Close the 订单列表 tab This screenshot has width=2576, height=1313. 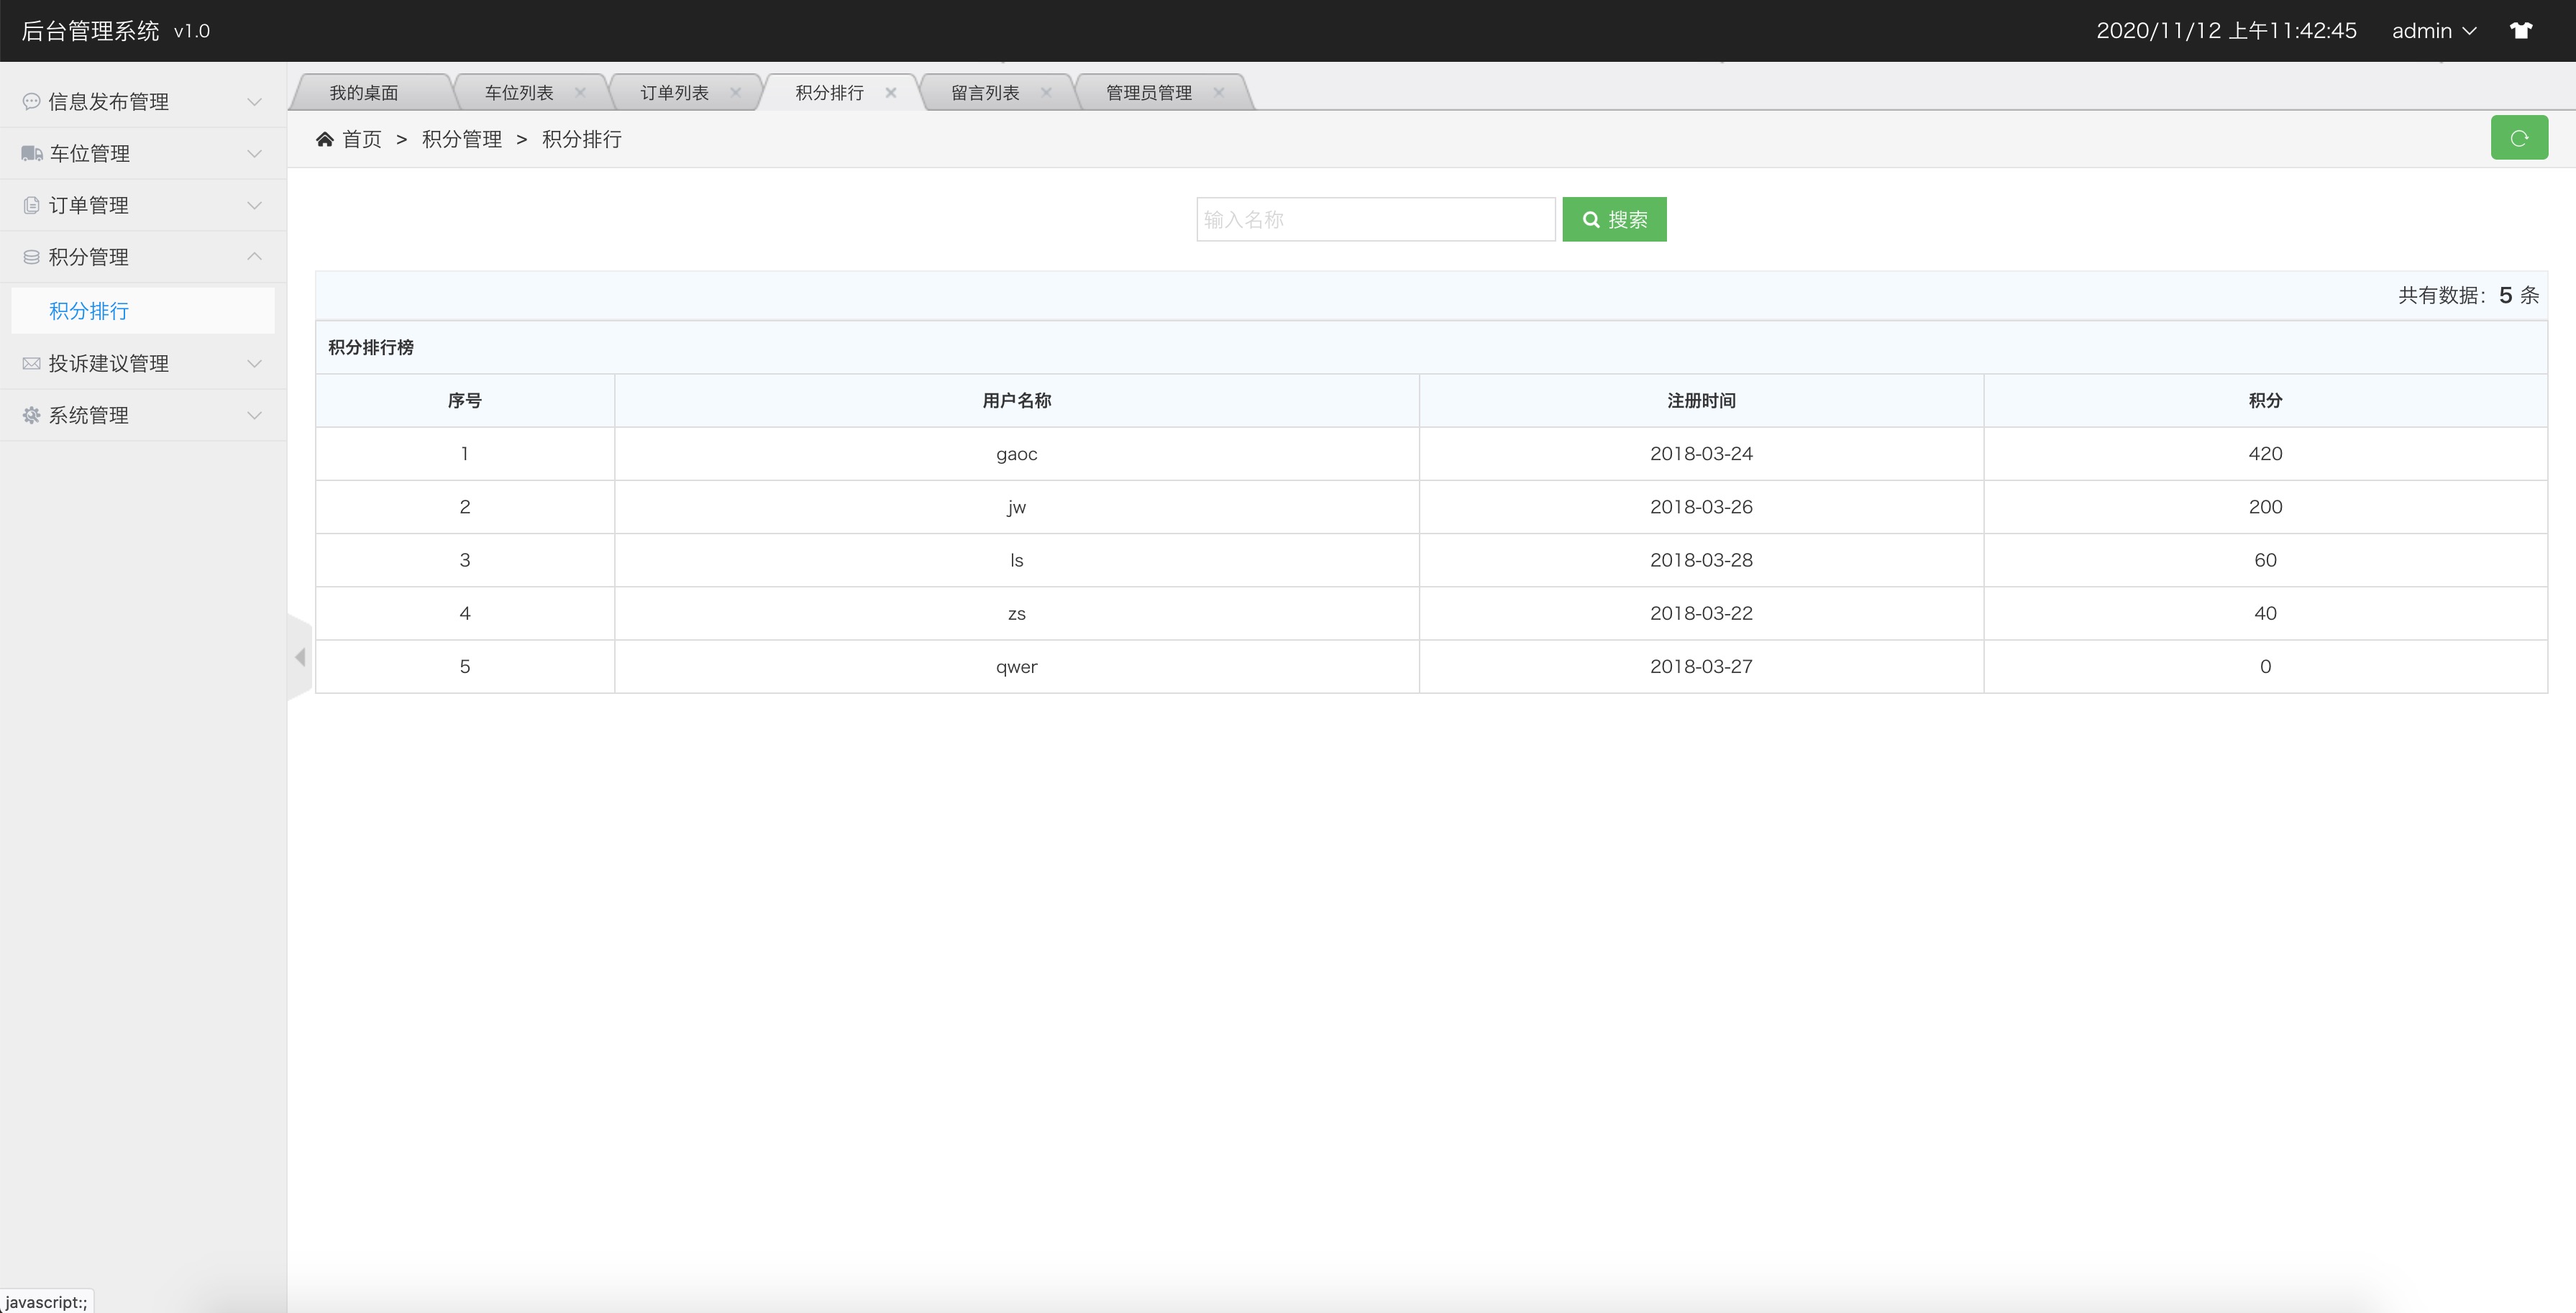pos(735,92)
